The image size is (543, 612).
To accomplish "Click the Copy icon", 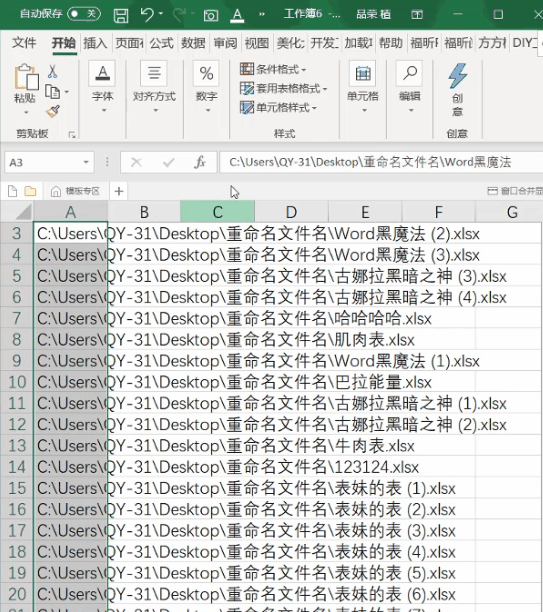I will pyautogui.click(x=52, y=92).
